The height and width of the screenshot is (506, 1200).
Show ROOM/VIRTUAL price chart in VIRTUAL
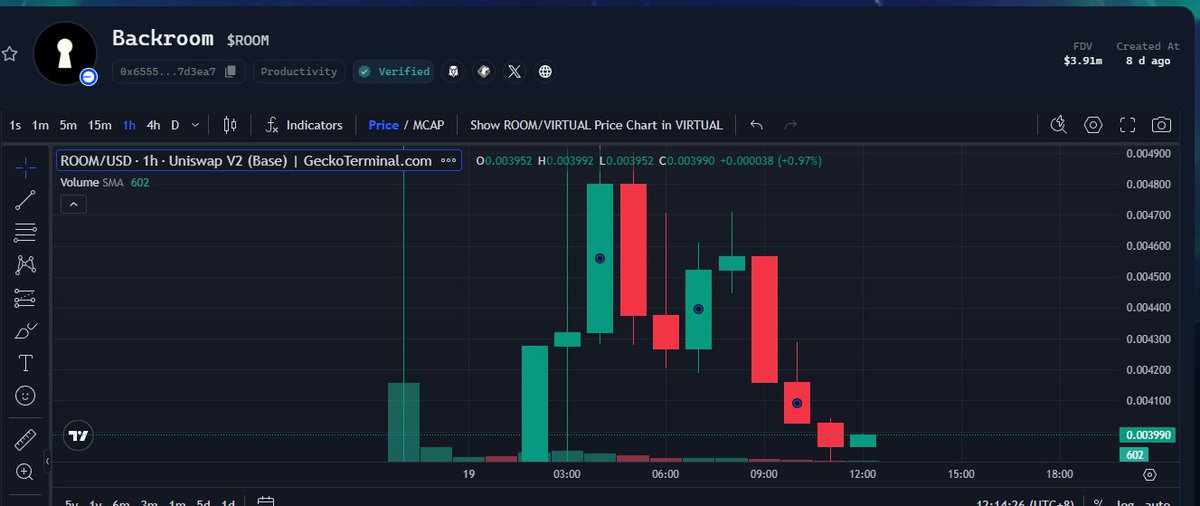pyautogui.click(x=596, y=125)
